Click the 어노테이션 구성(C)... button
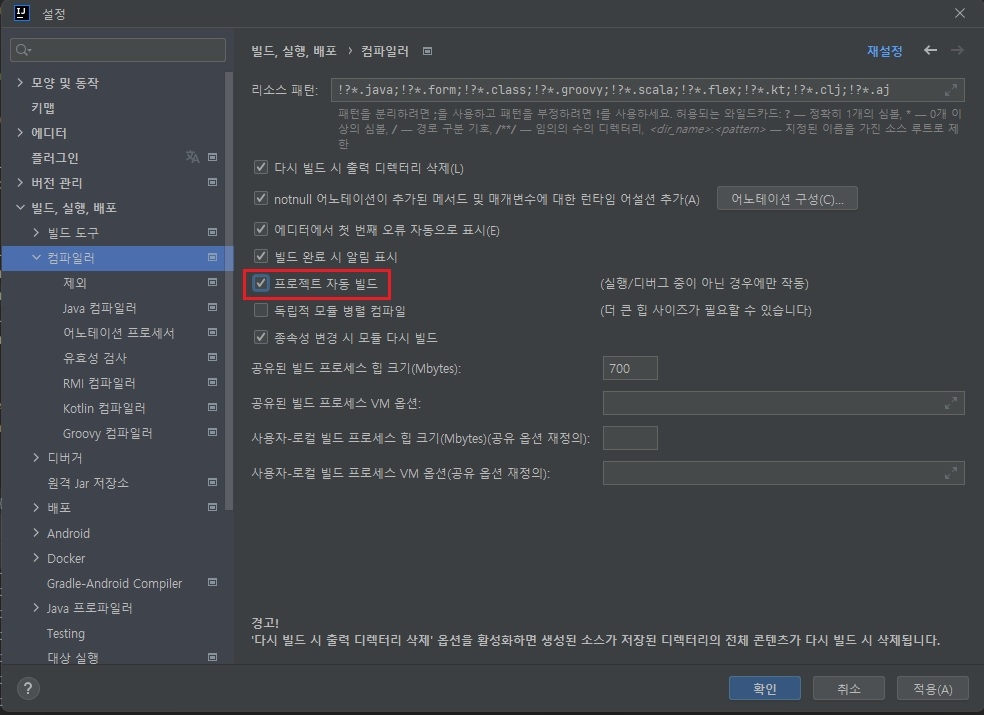Viewport: 984px width, 715px height. pos(787,199)
